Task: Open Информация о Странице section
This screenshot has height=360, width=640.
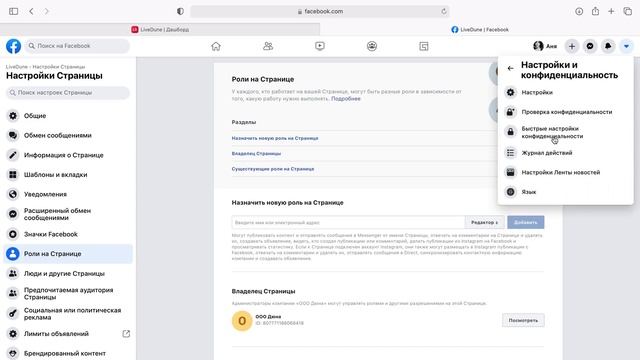Action: (68, 155)
